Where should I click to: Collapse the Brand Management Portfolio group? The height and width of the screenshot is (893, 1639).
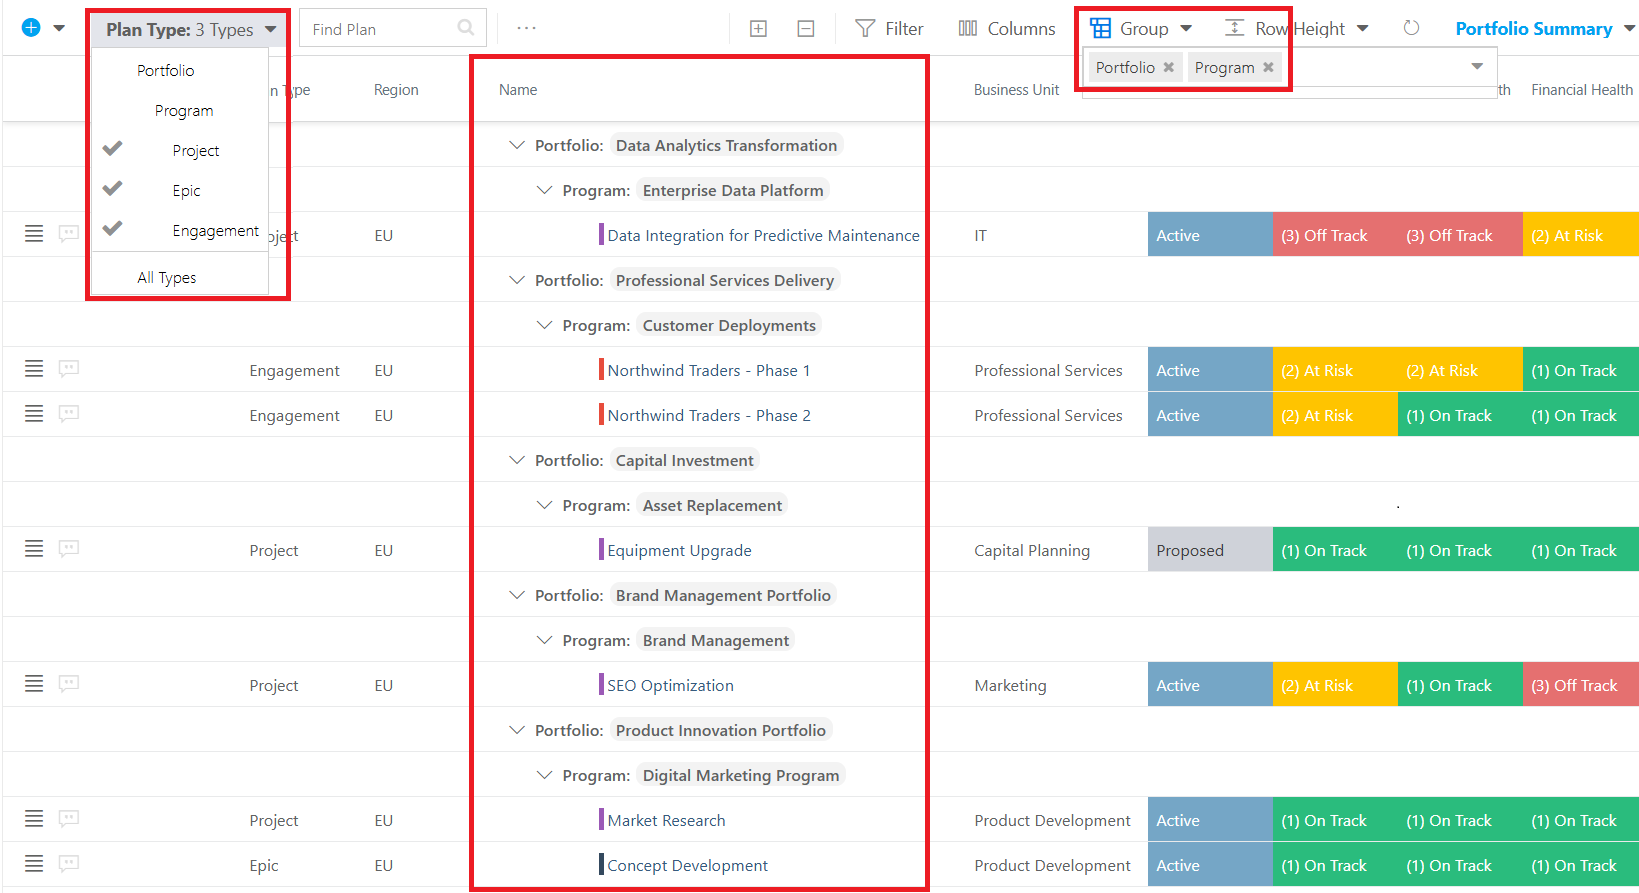pyautogui.click(x=517, y=595)
